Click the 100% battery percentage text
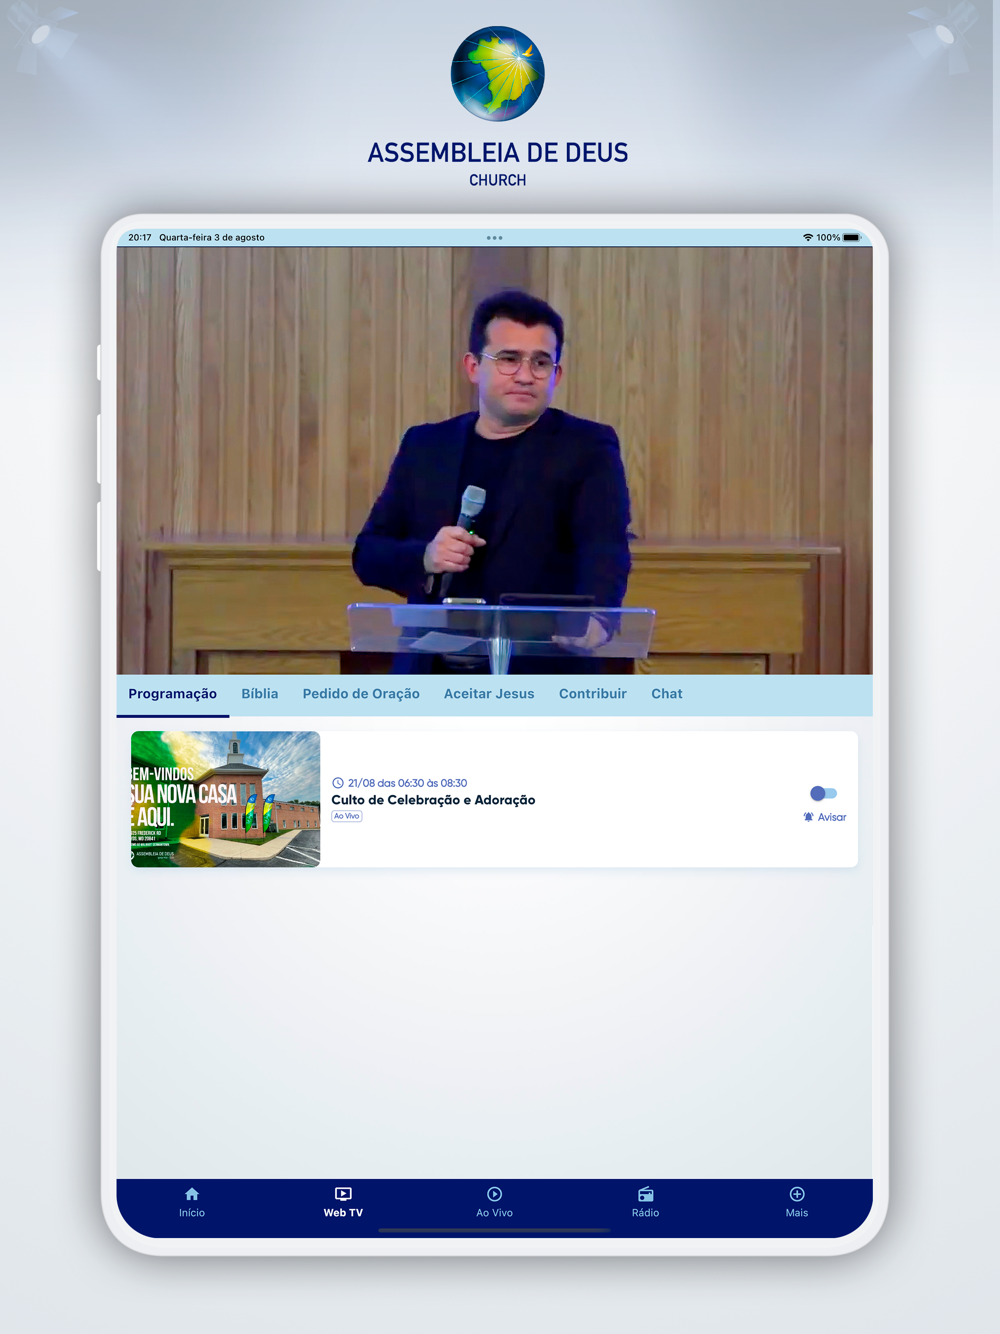 click(828, 238)
